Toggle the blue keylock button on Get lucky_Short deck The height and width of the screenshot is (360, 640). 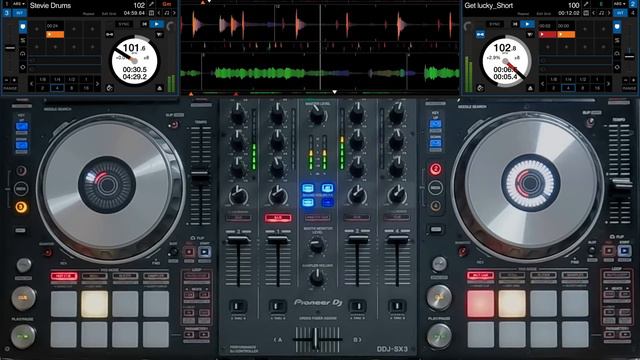(480, 34)
